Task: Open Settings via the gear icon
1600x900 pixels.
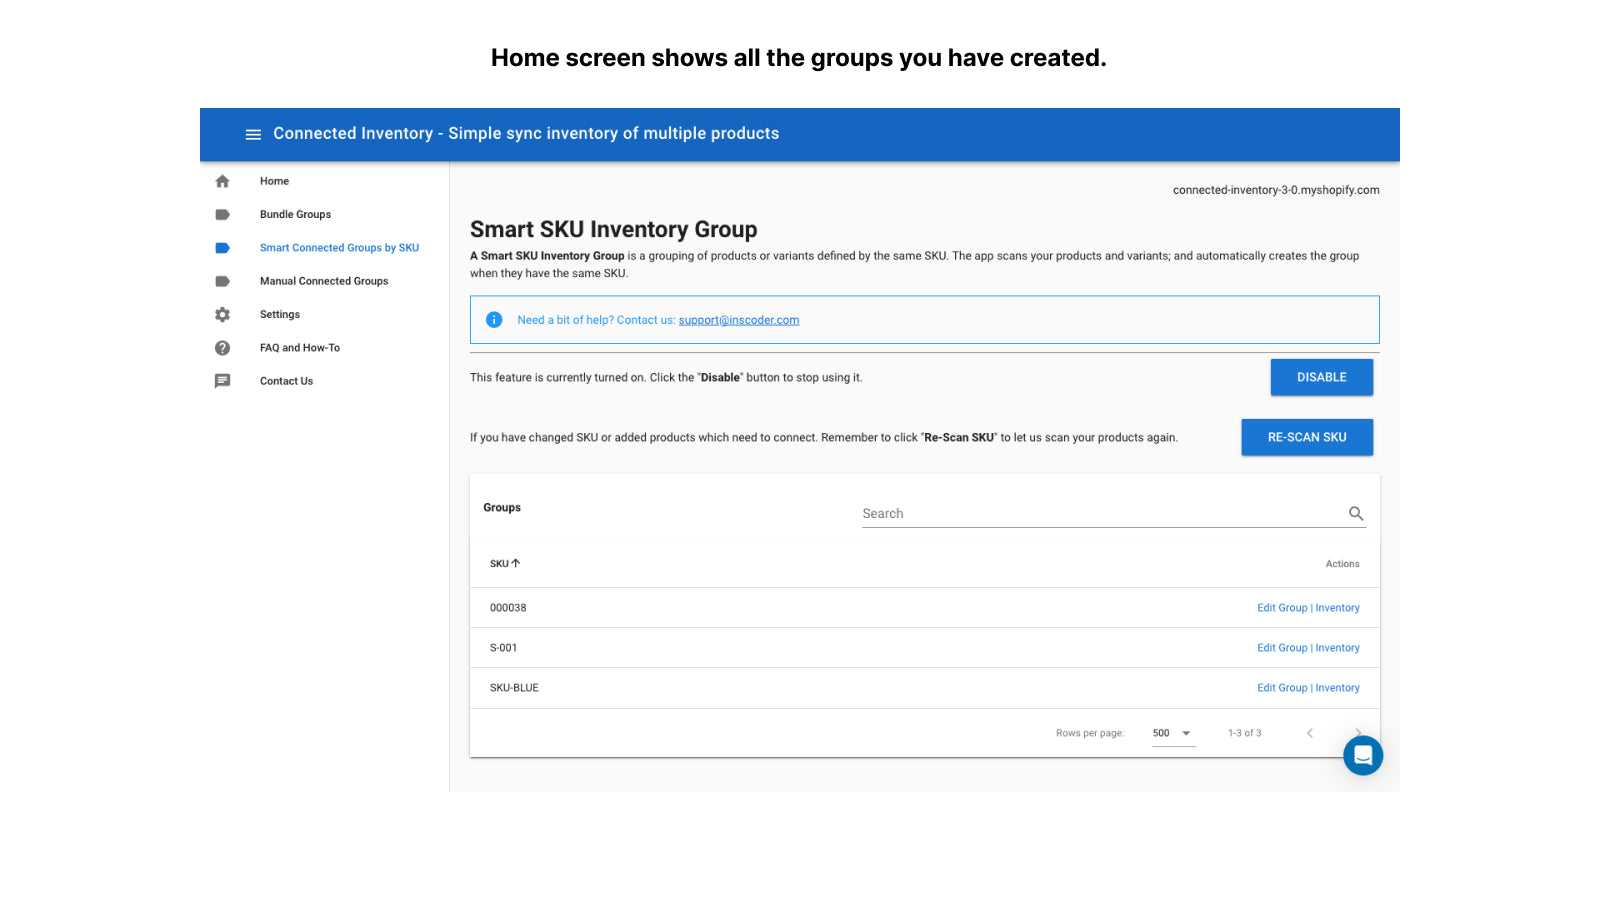Action: coord(222,314)
